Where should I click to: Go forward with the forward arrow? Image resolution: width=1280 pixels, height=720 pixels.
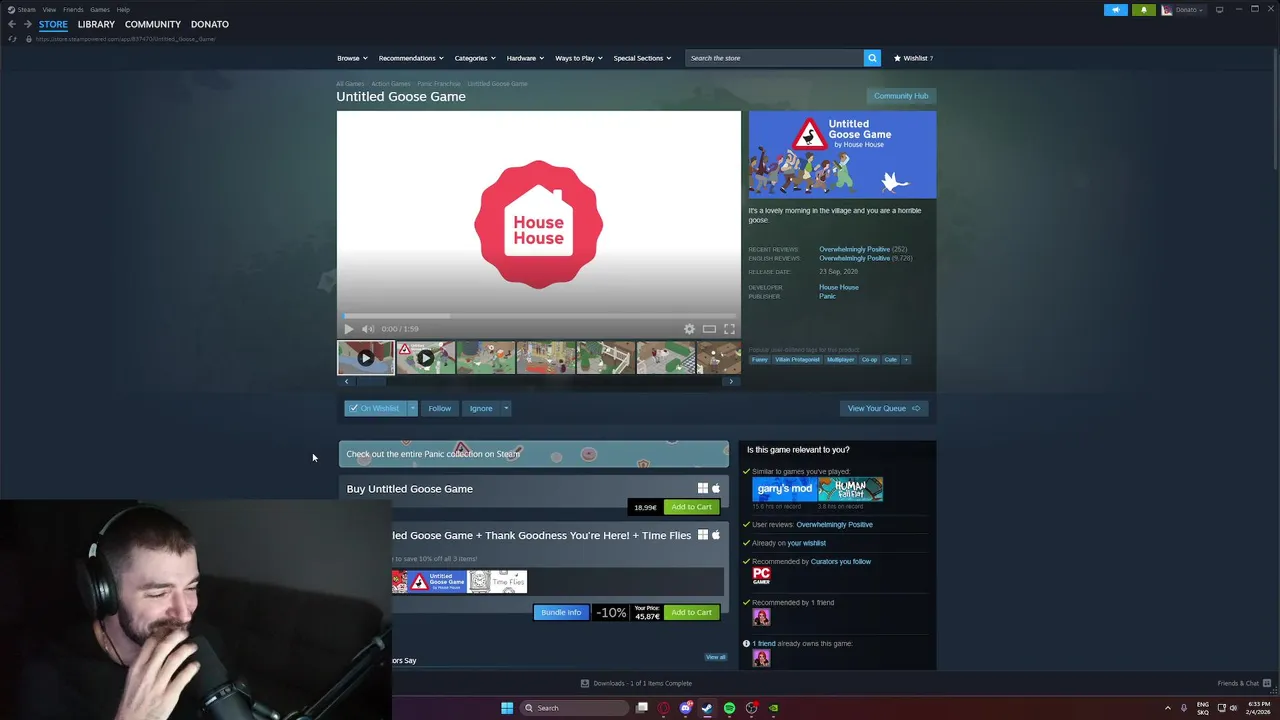click(x=28, y=24)
